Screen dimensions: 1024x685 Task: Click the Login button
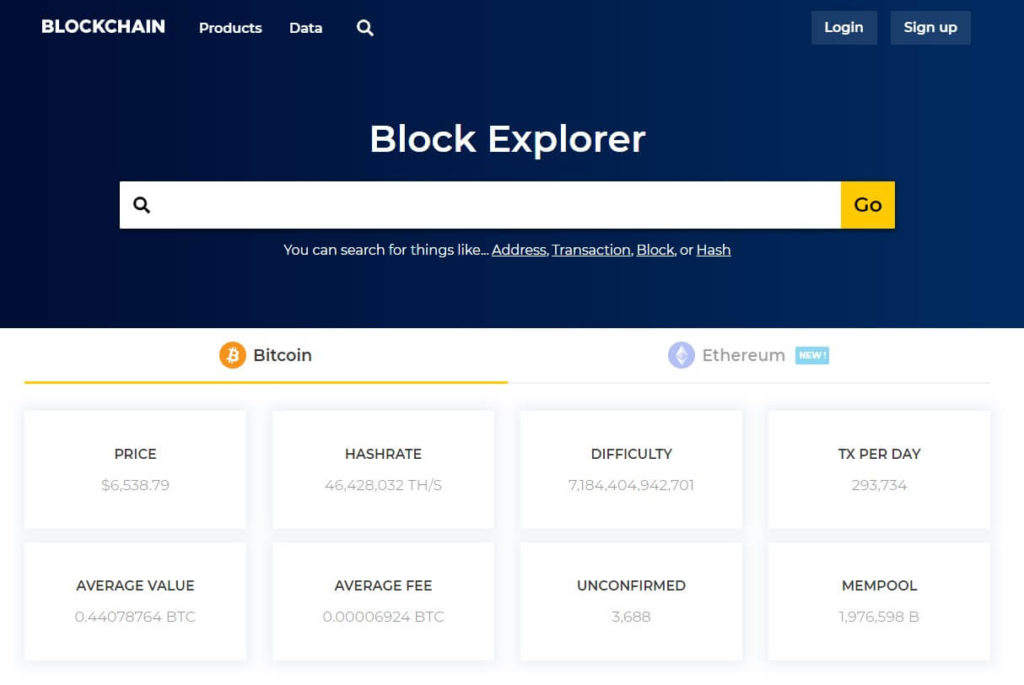pyautogui.click(x=844, y=27)
